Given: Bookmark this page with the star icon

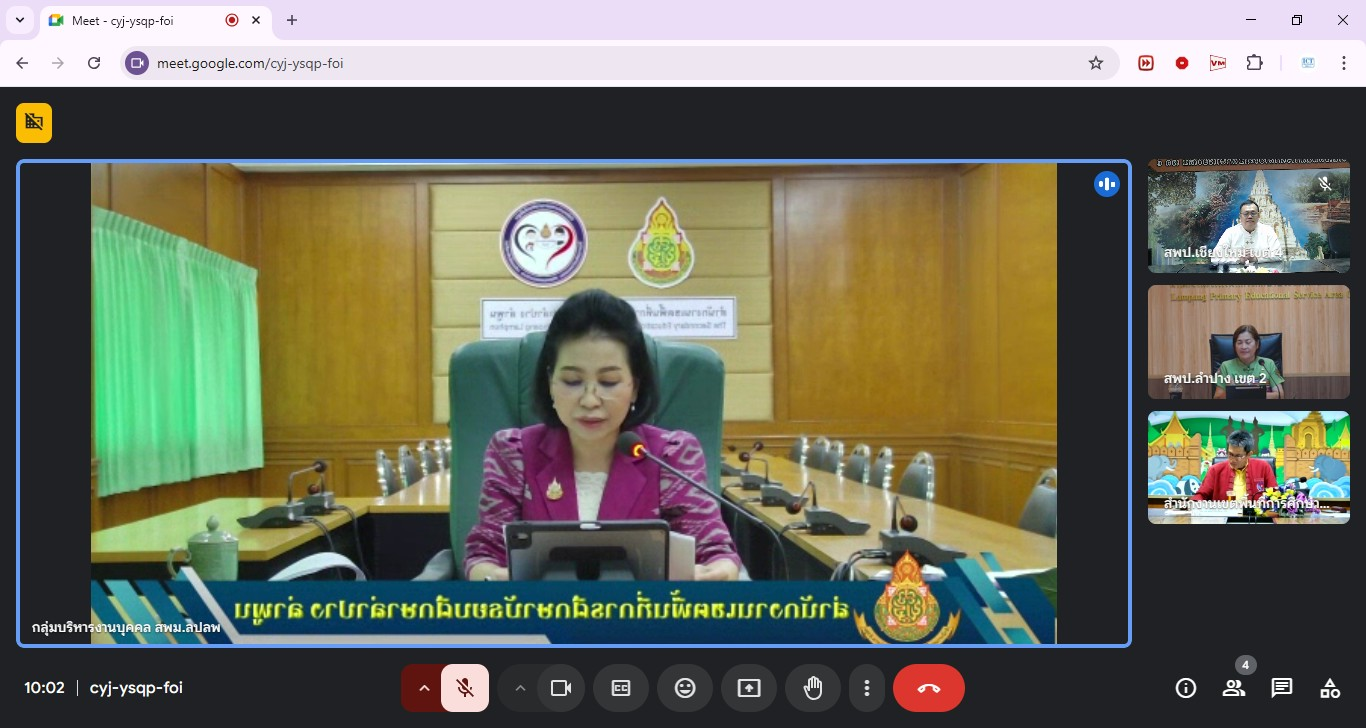Looking at the screenshot, I should point(1096,63).
